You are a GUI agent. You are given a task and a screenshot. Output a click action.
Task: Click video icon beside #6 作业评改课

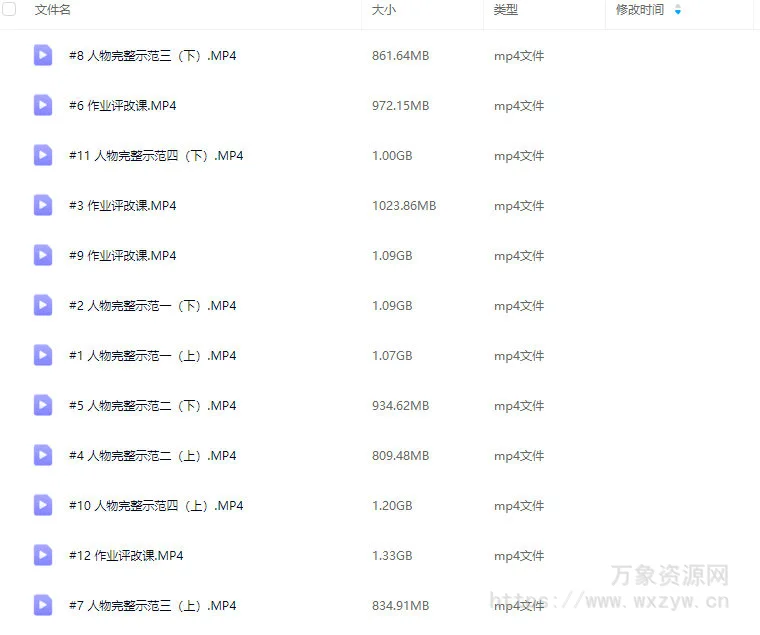tap(43, 105)
